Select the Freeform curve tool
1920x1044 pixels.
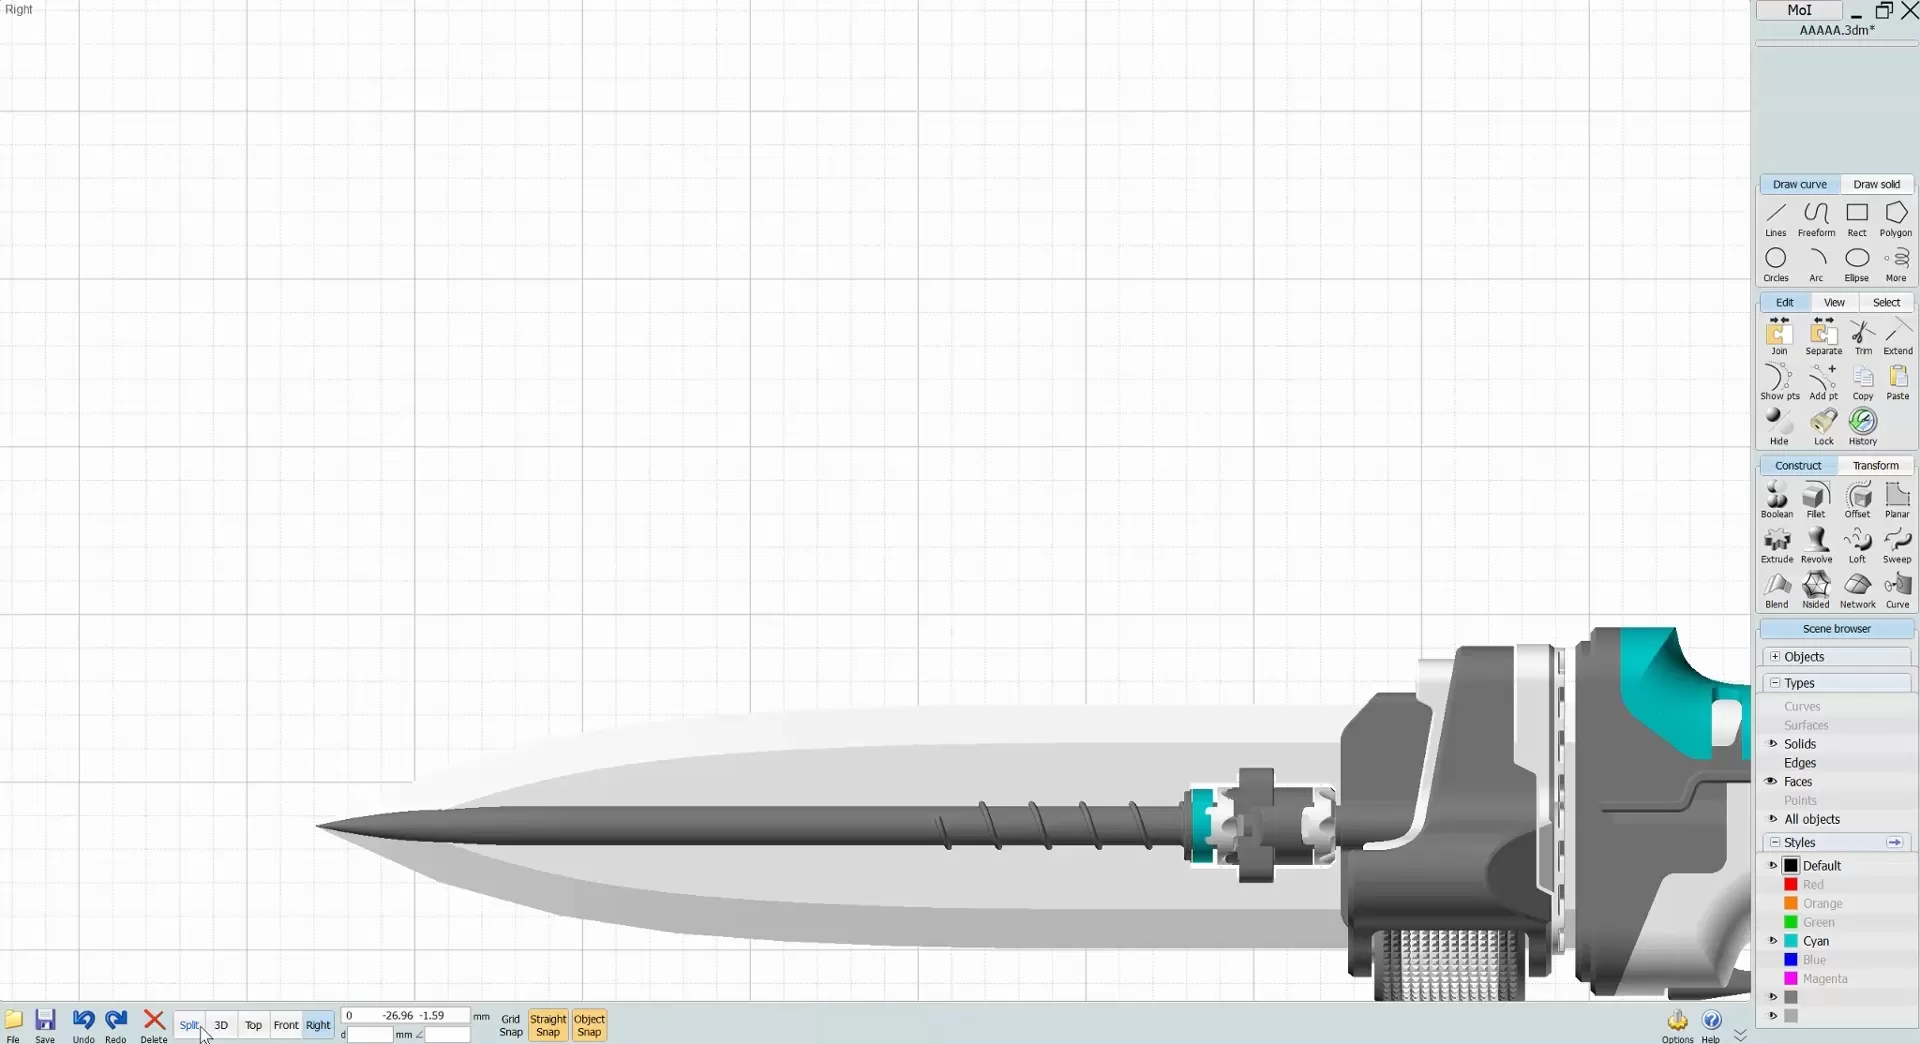click(x=1816, y=218)
